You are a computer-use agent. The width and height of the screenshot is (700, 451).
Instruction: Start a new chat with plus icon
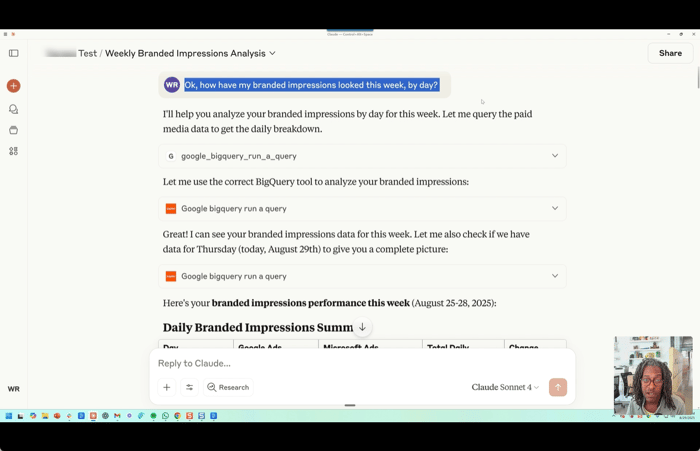[x=14, y=86]
